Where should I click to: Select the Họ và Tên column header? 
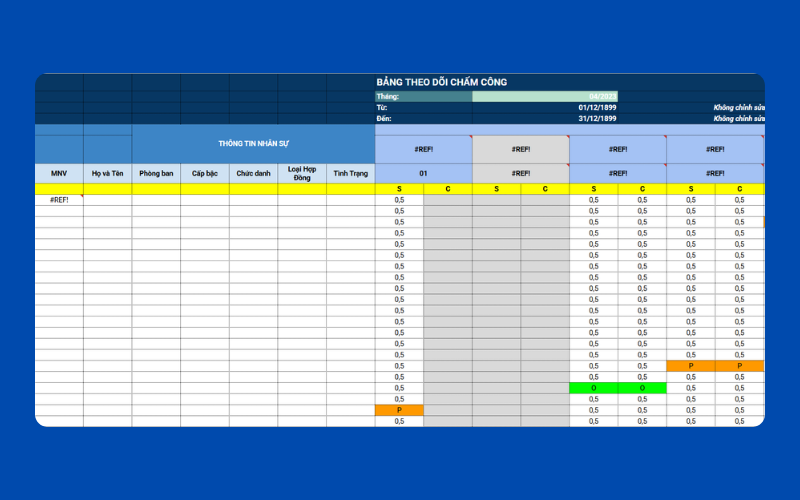click(x=107, y=173)
